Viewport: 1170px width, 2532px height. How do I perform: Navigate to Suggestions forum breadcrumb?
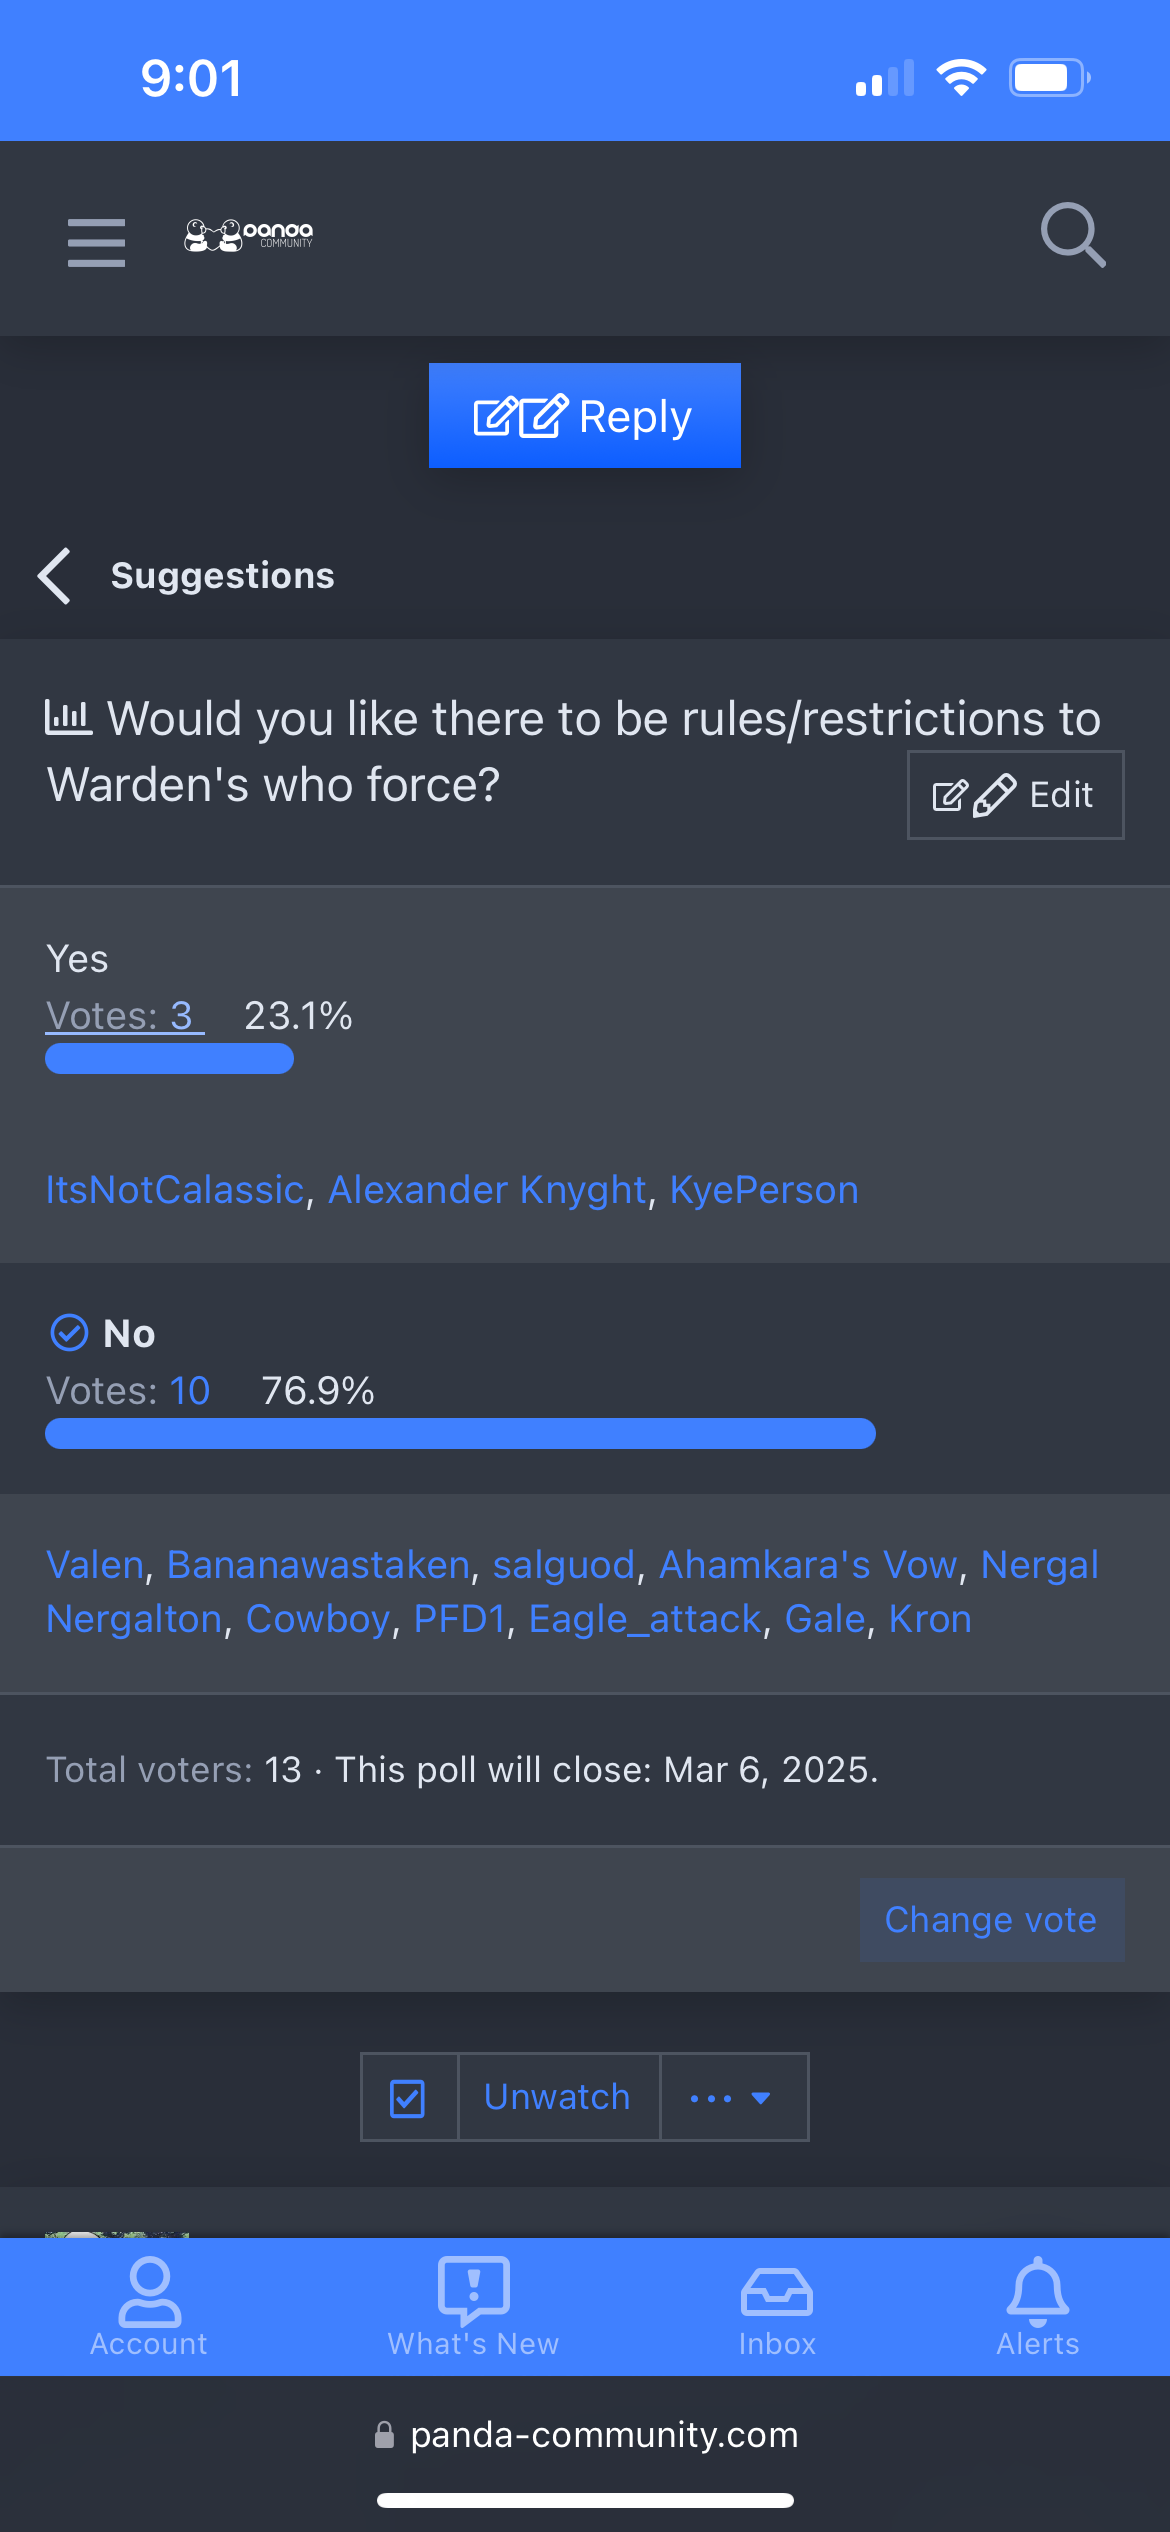(x=222, y=576)
